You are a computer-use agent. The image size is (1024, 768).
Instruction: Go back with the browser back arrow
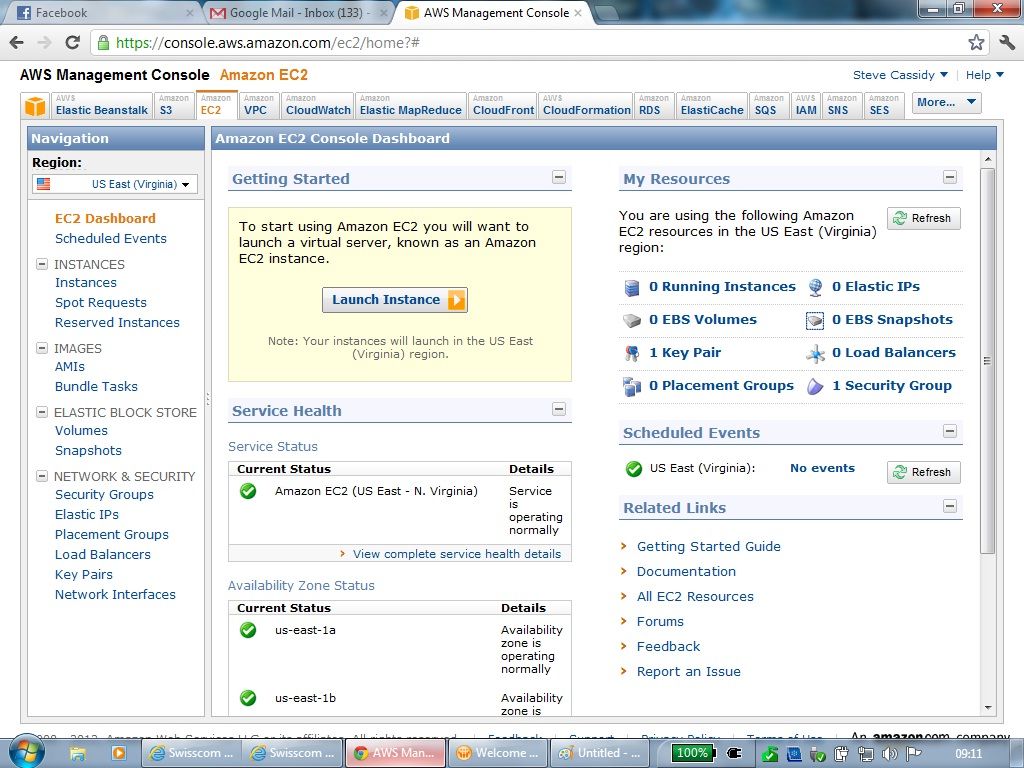tap(17, 42)
